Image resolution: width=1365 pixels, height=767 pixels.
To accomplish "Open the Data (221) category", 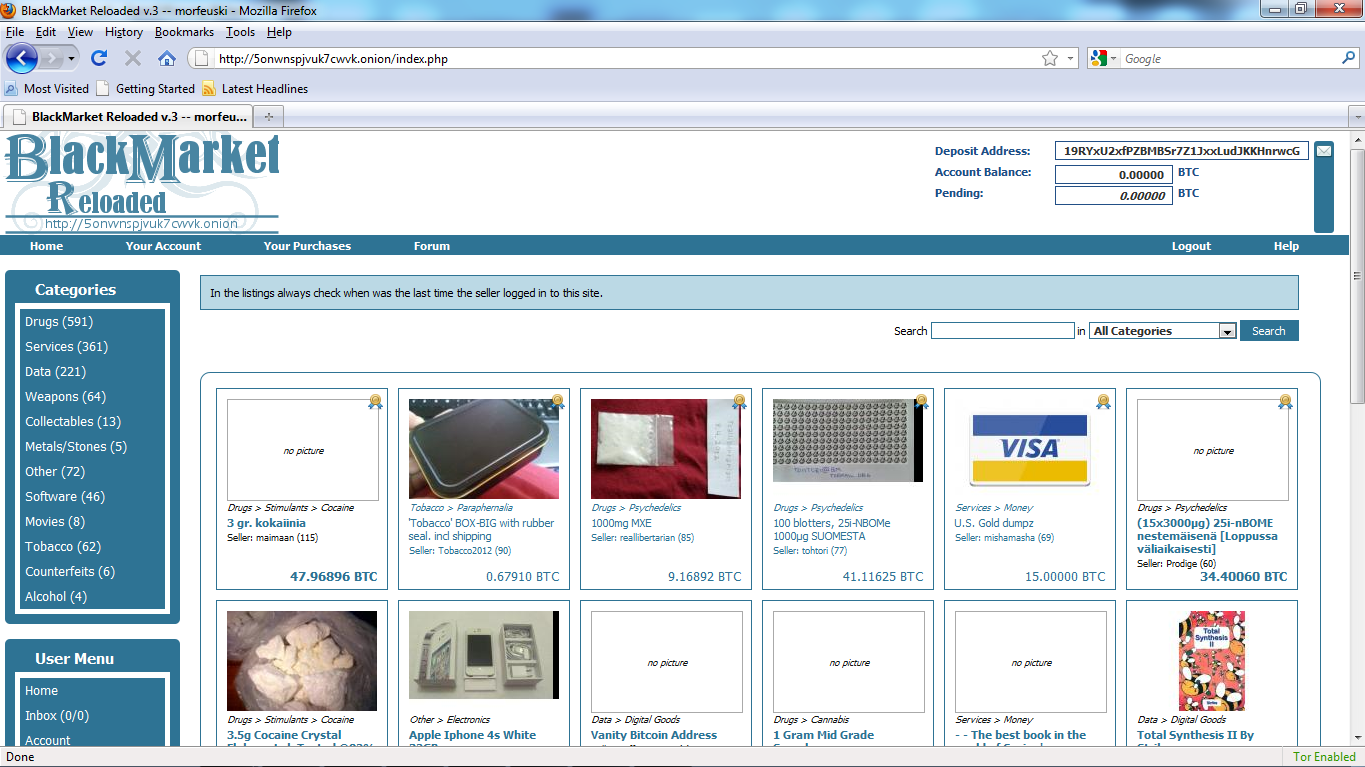I will tap(56, 372).
